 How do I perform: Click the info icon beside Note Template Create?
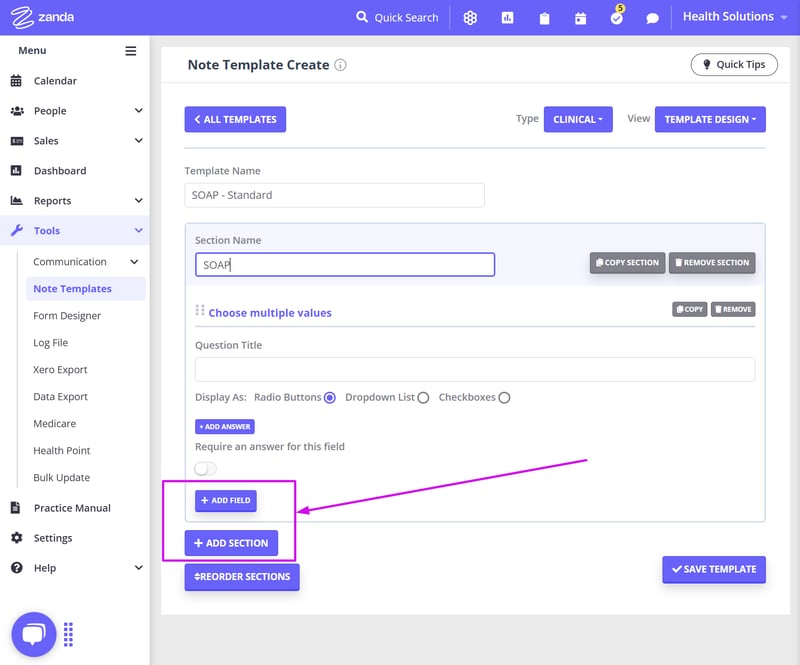[340, 65]
